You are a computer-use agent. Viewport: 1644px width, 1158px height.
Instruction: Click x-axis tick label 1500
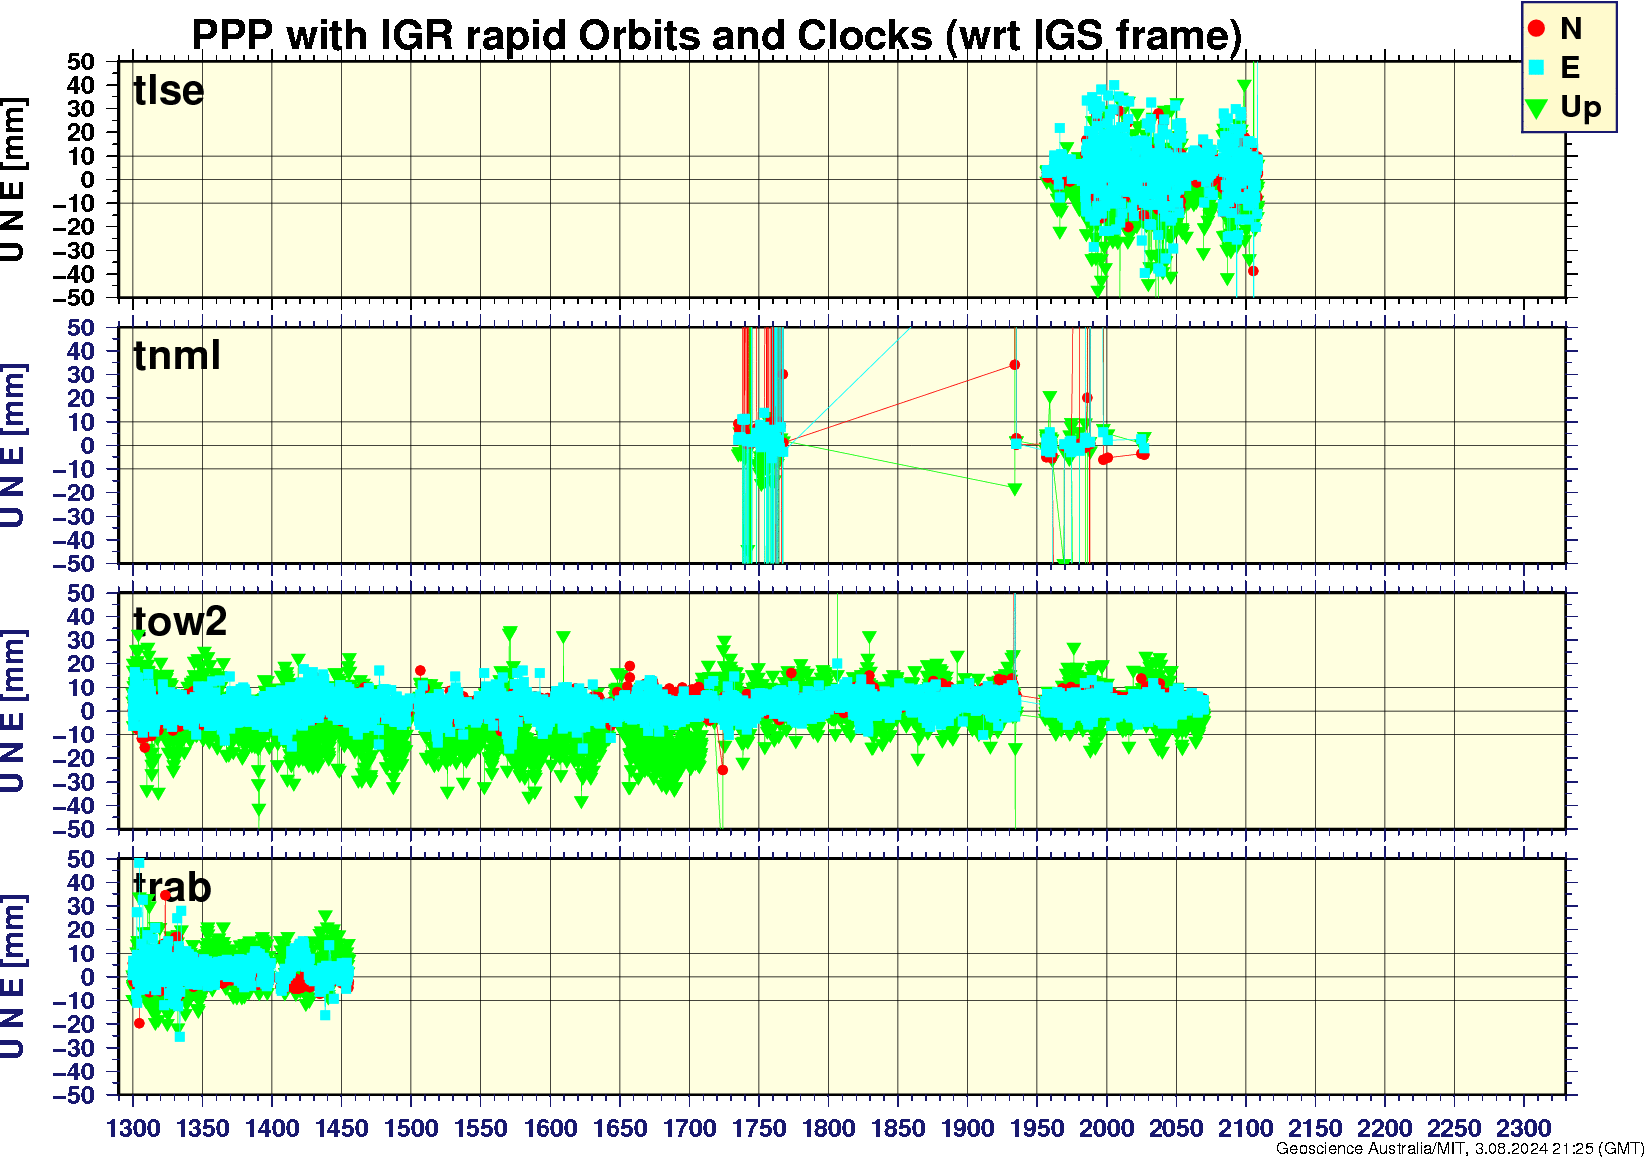click(x=411, y=1128)
